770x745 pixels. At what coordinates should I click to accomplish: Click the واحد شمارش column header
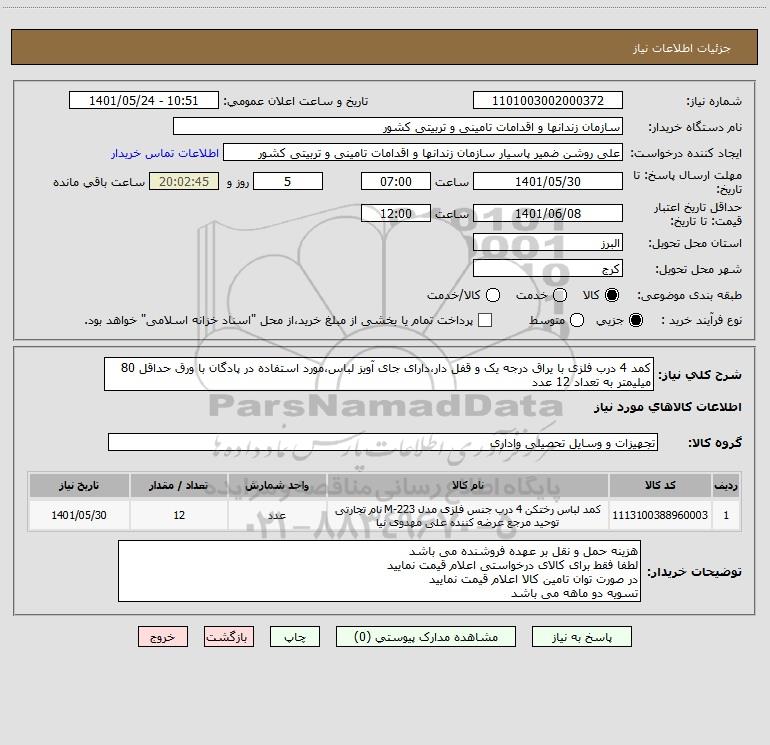(277, 486)
